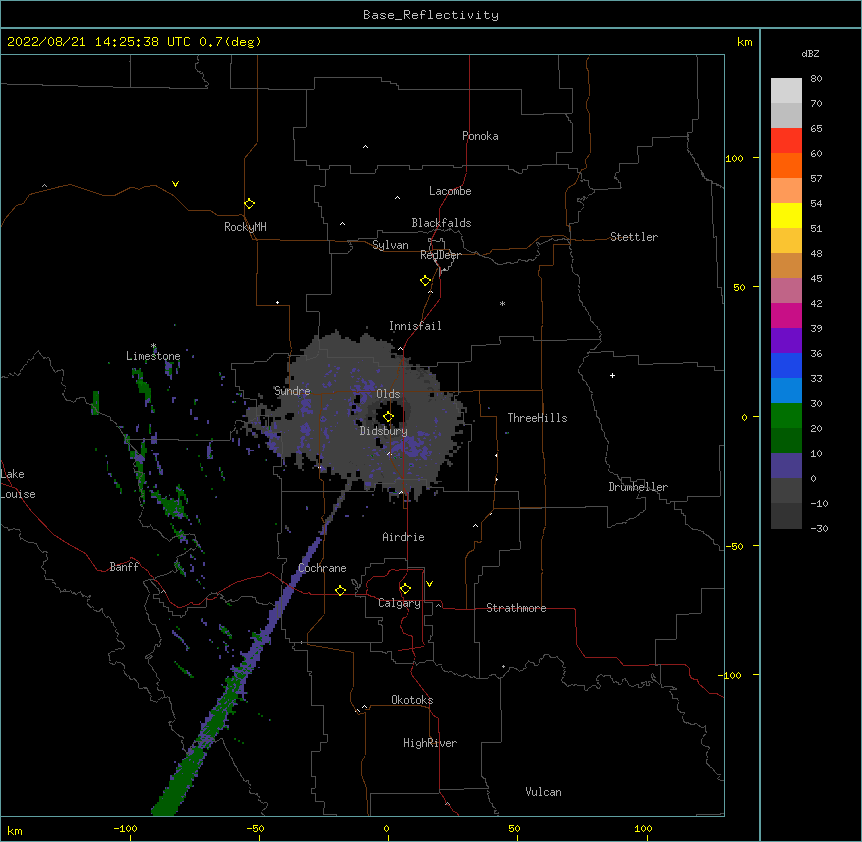The height and width of the screenshot is (842, 862).
Task: Click the white asterisk east of Innisfail
Action: 502,303
